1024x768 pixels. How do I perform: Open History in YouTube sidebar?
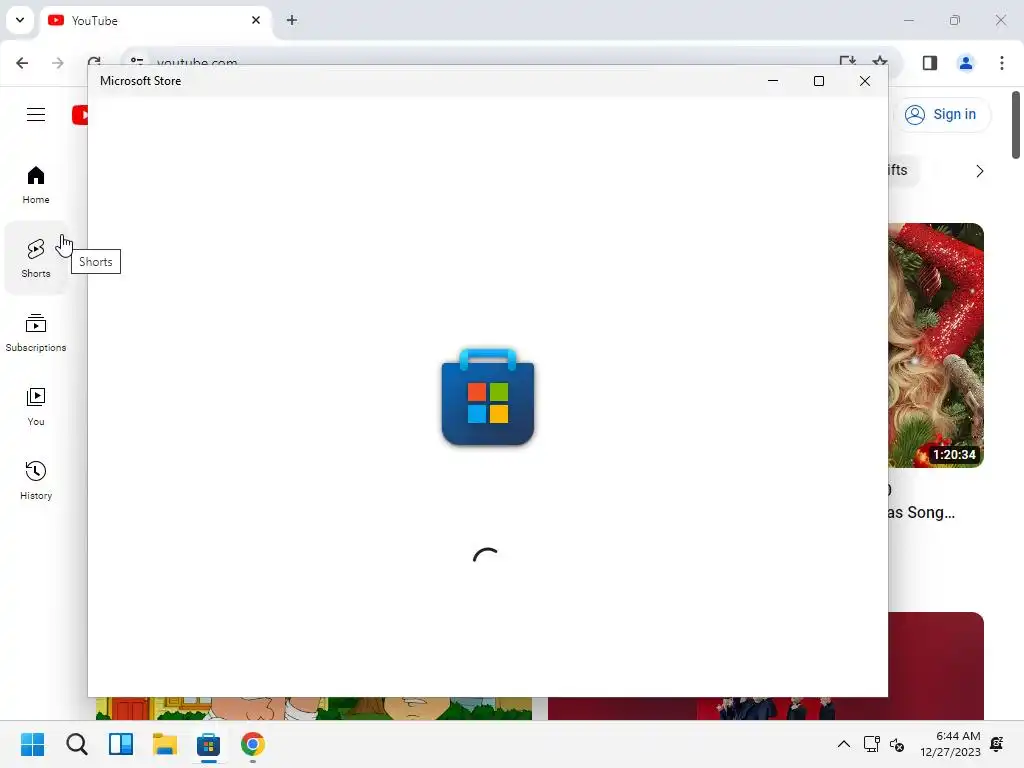coord(36,481)
